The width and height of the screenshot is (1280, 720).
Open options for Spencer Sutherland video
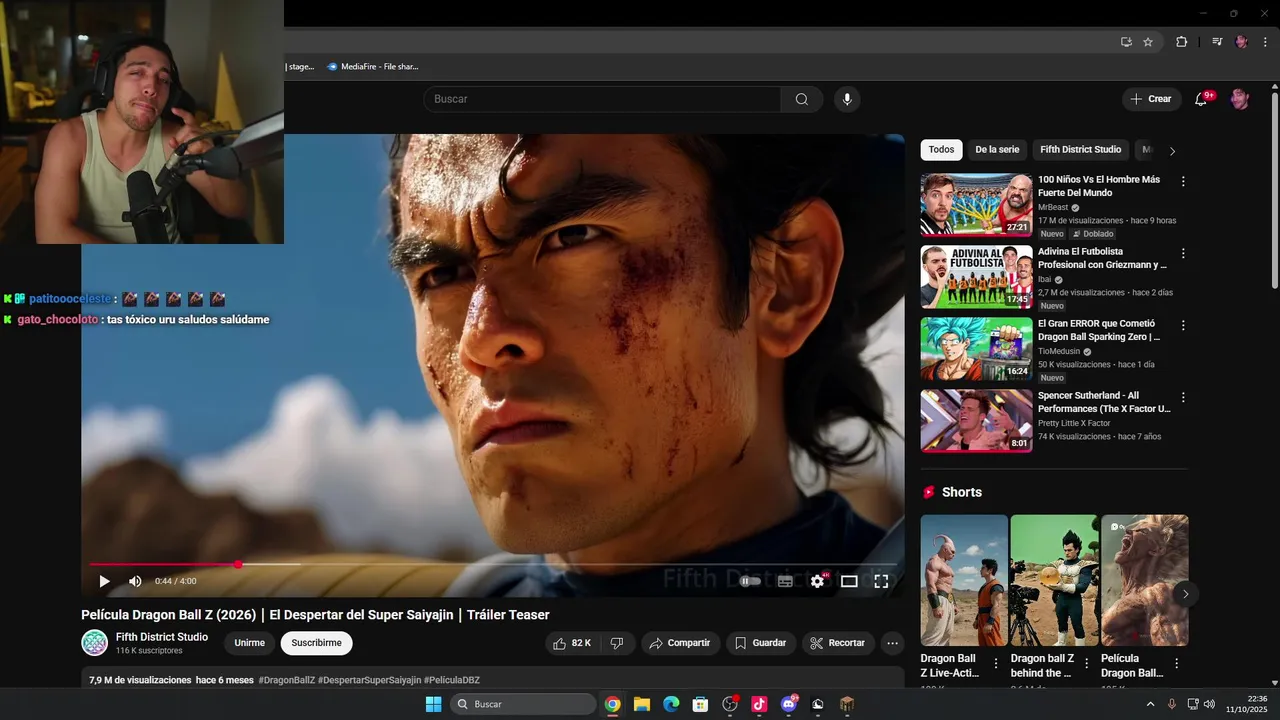[1183, 398]
